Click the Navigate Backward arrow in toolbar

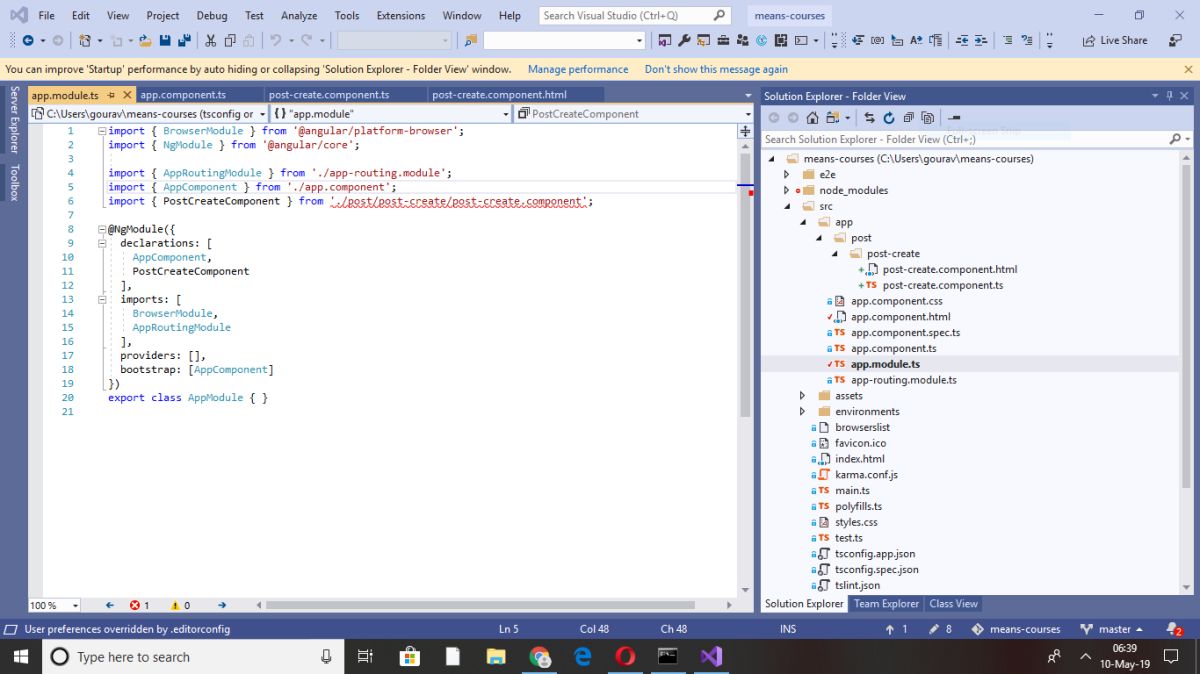(28, 40)
